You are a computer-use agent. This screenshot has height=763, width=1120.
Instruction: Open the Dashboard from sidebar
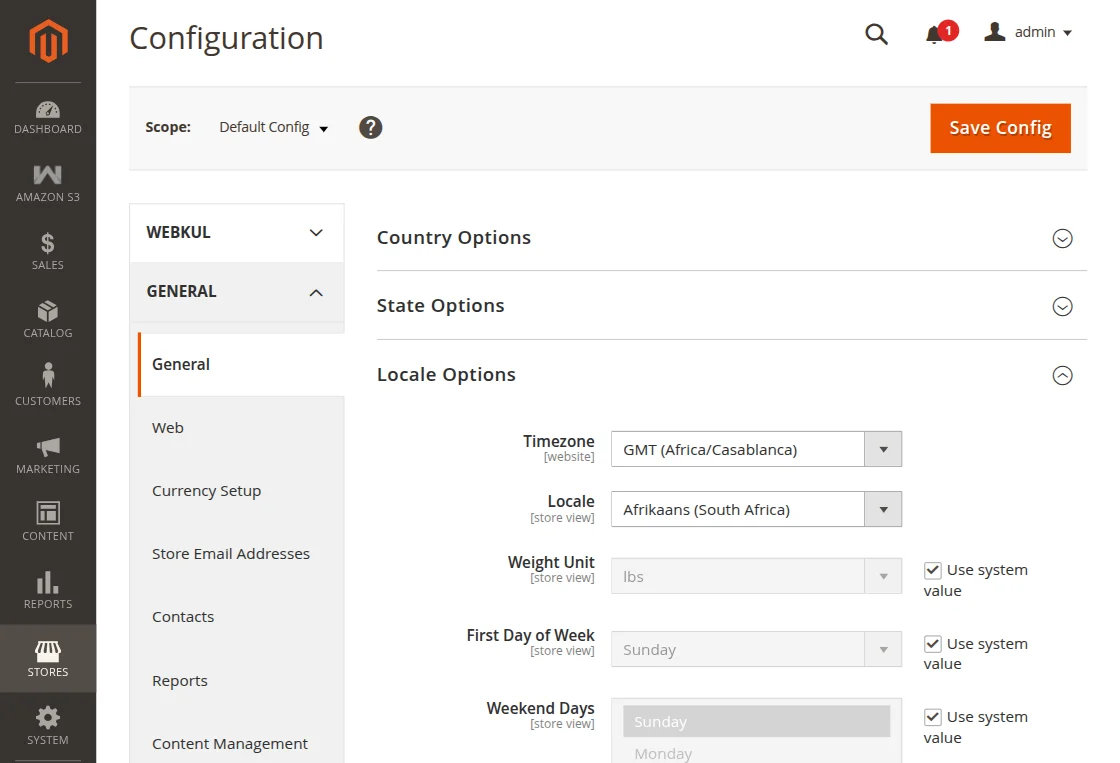tap(48, 117)
